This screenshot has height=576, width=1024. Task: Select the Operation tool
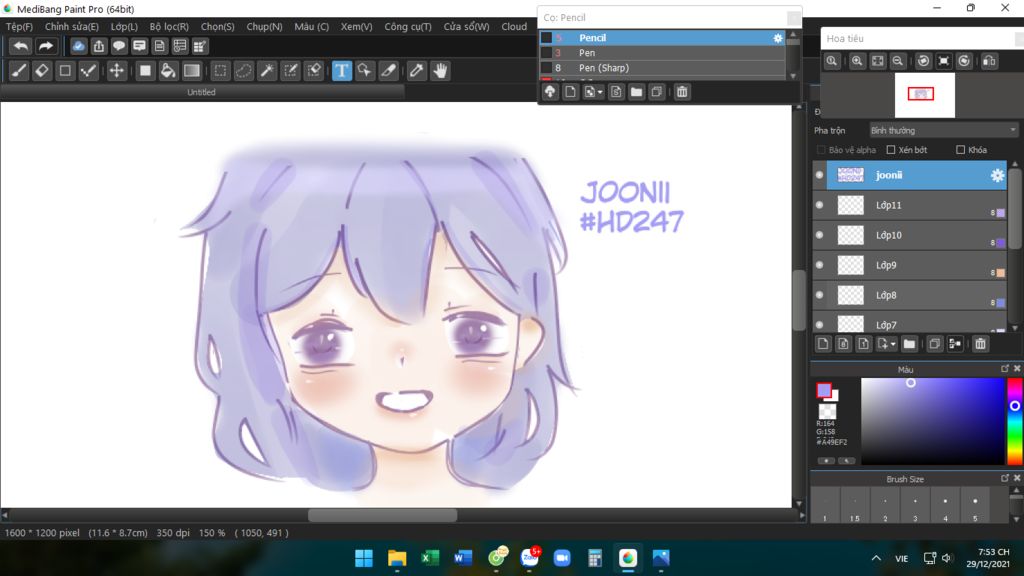[x=364, y=71]
